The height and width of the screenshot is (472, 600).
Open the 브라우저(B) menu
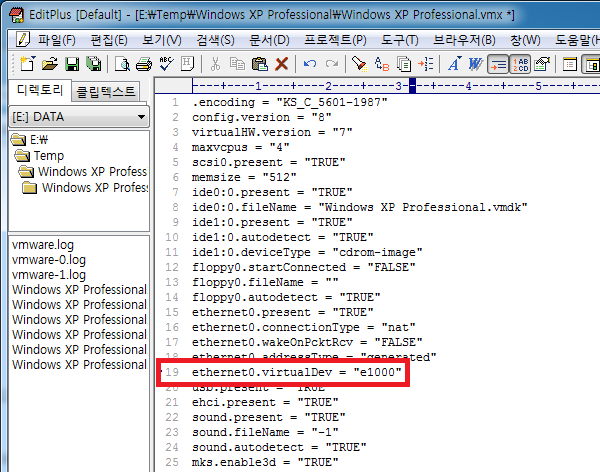464,40
